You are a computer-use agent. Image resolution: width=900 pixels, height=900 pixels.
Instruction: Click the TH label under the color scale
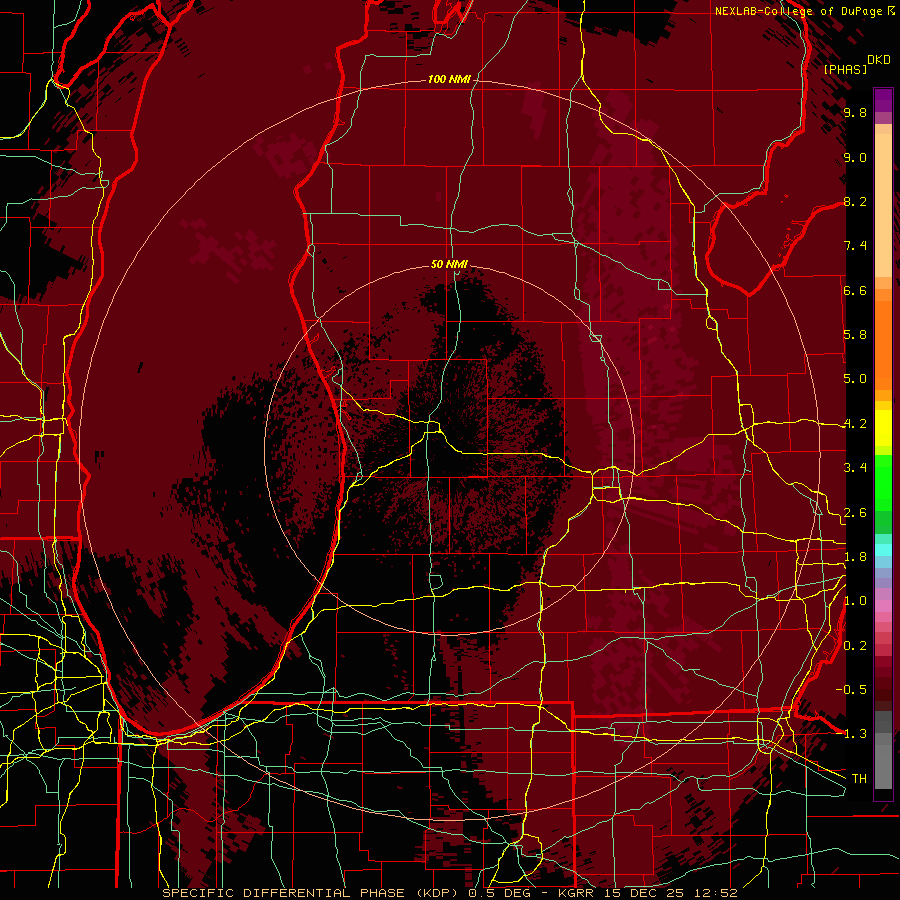(x=859, y=779)
